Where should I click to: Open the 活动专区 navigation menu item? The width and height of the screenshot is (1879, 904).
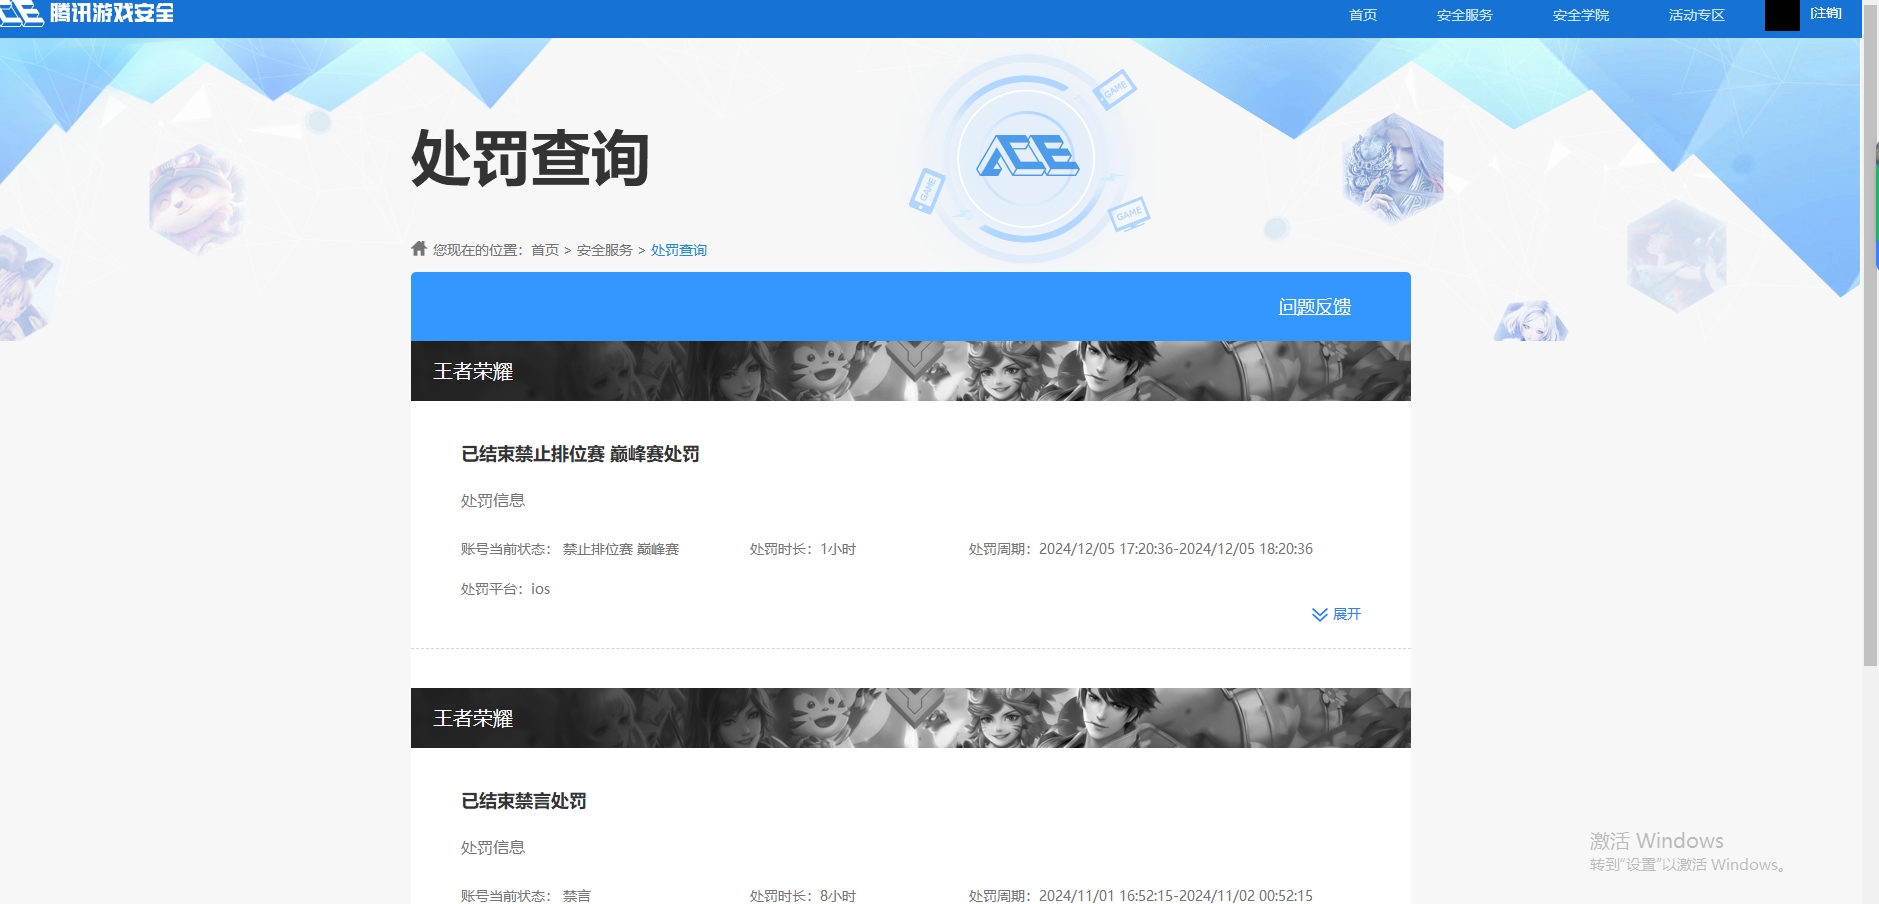point(1696,15)
